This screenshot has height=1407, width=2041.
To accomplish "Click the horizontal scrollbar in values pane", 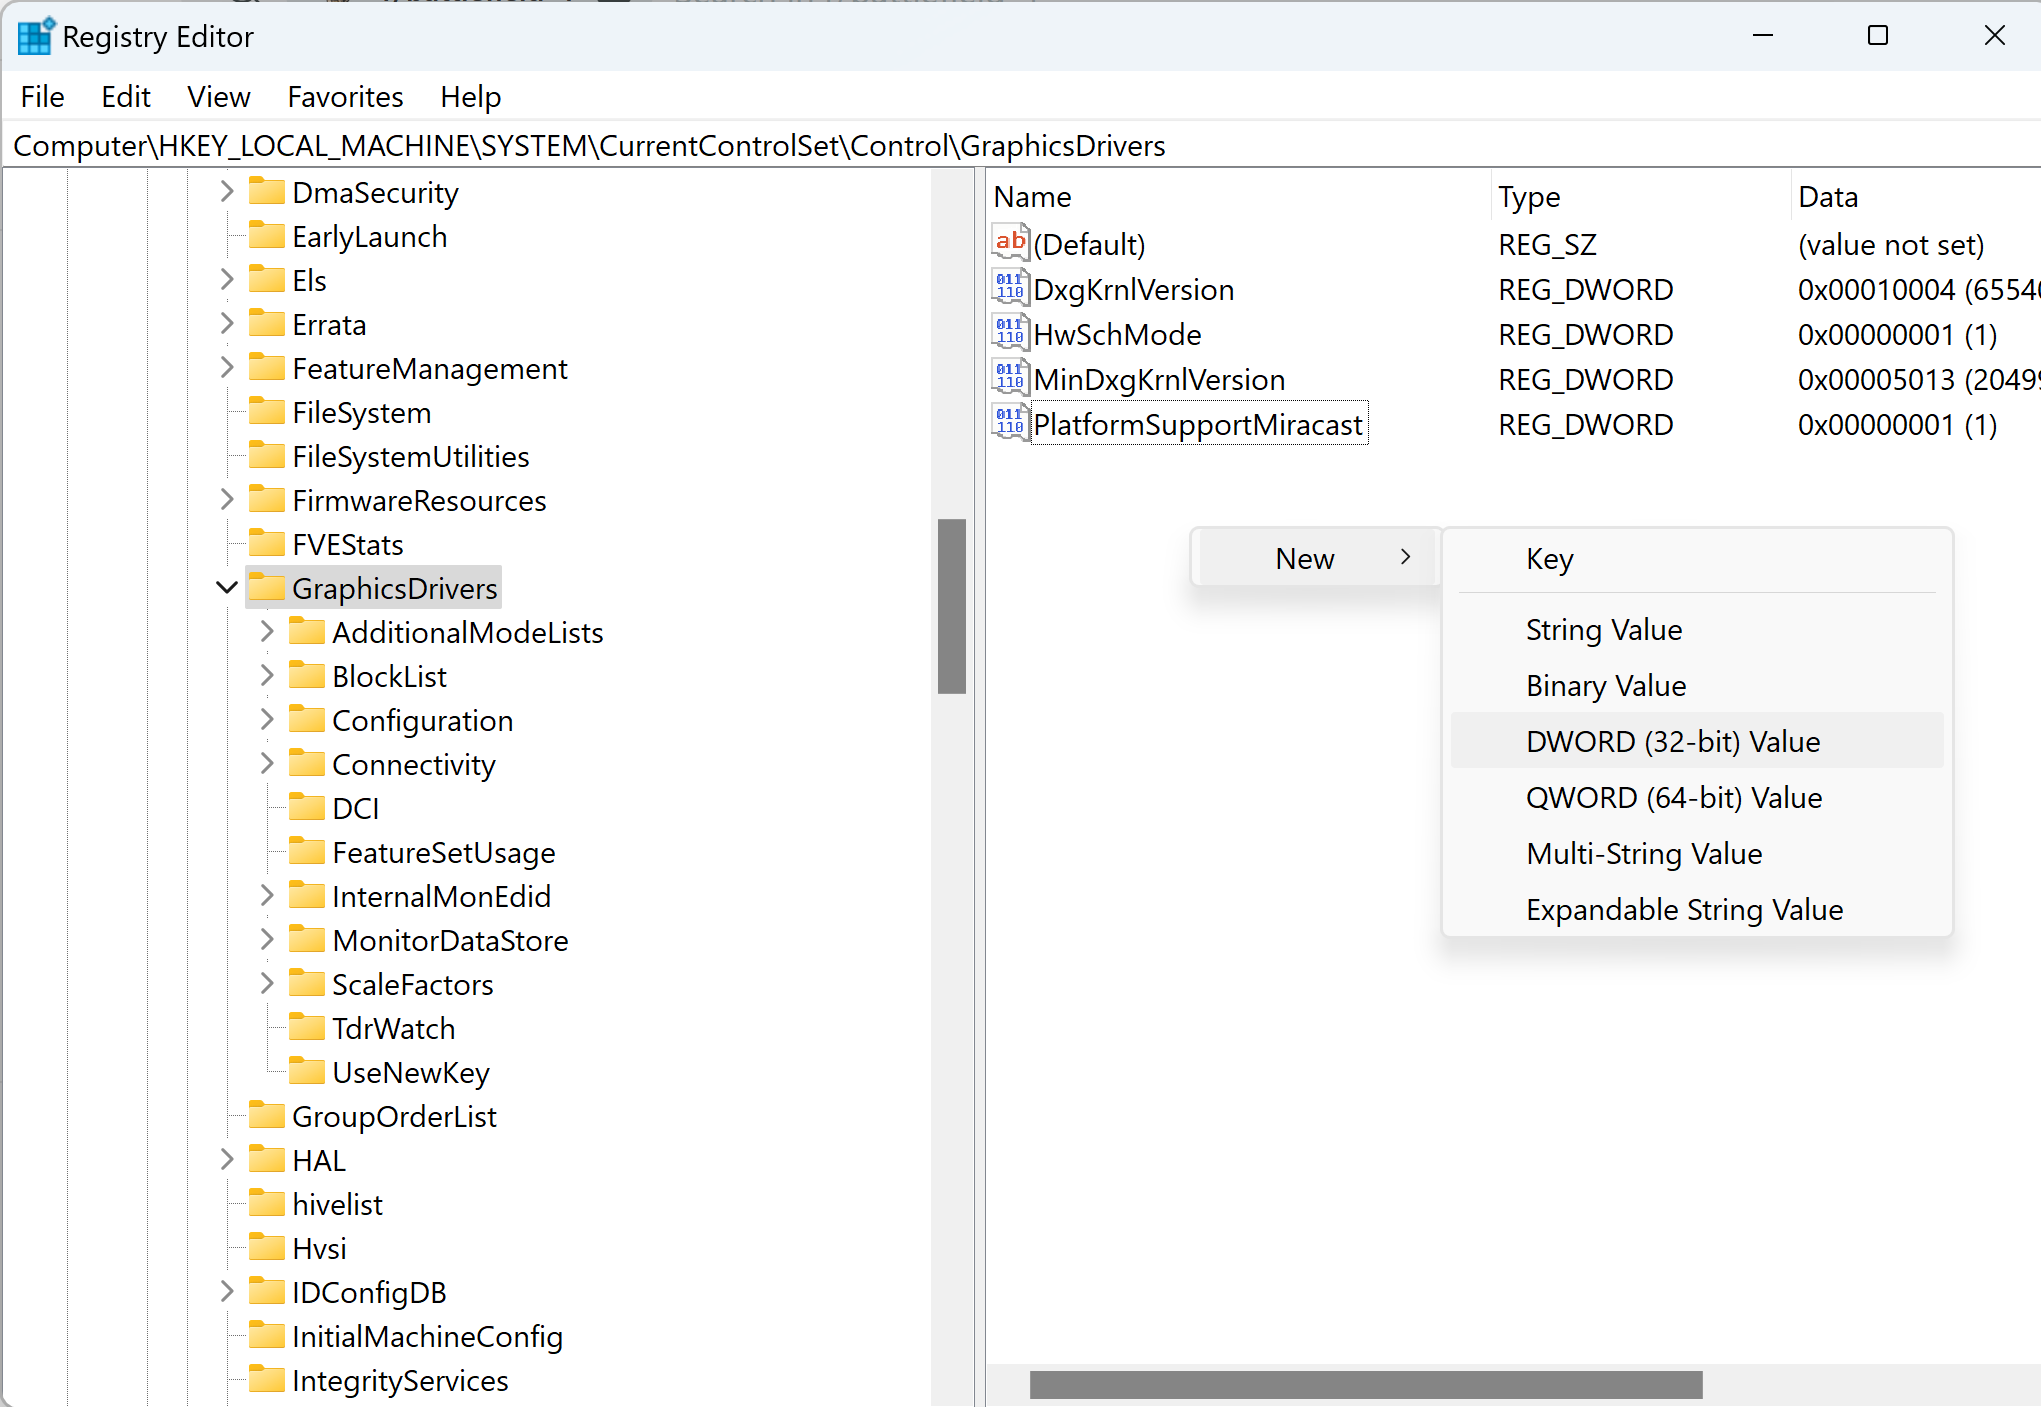I will tap(1365, 1384).
